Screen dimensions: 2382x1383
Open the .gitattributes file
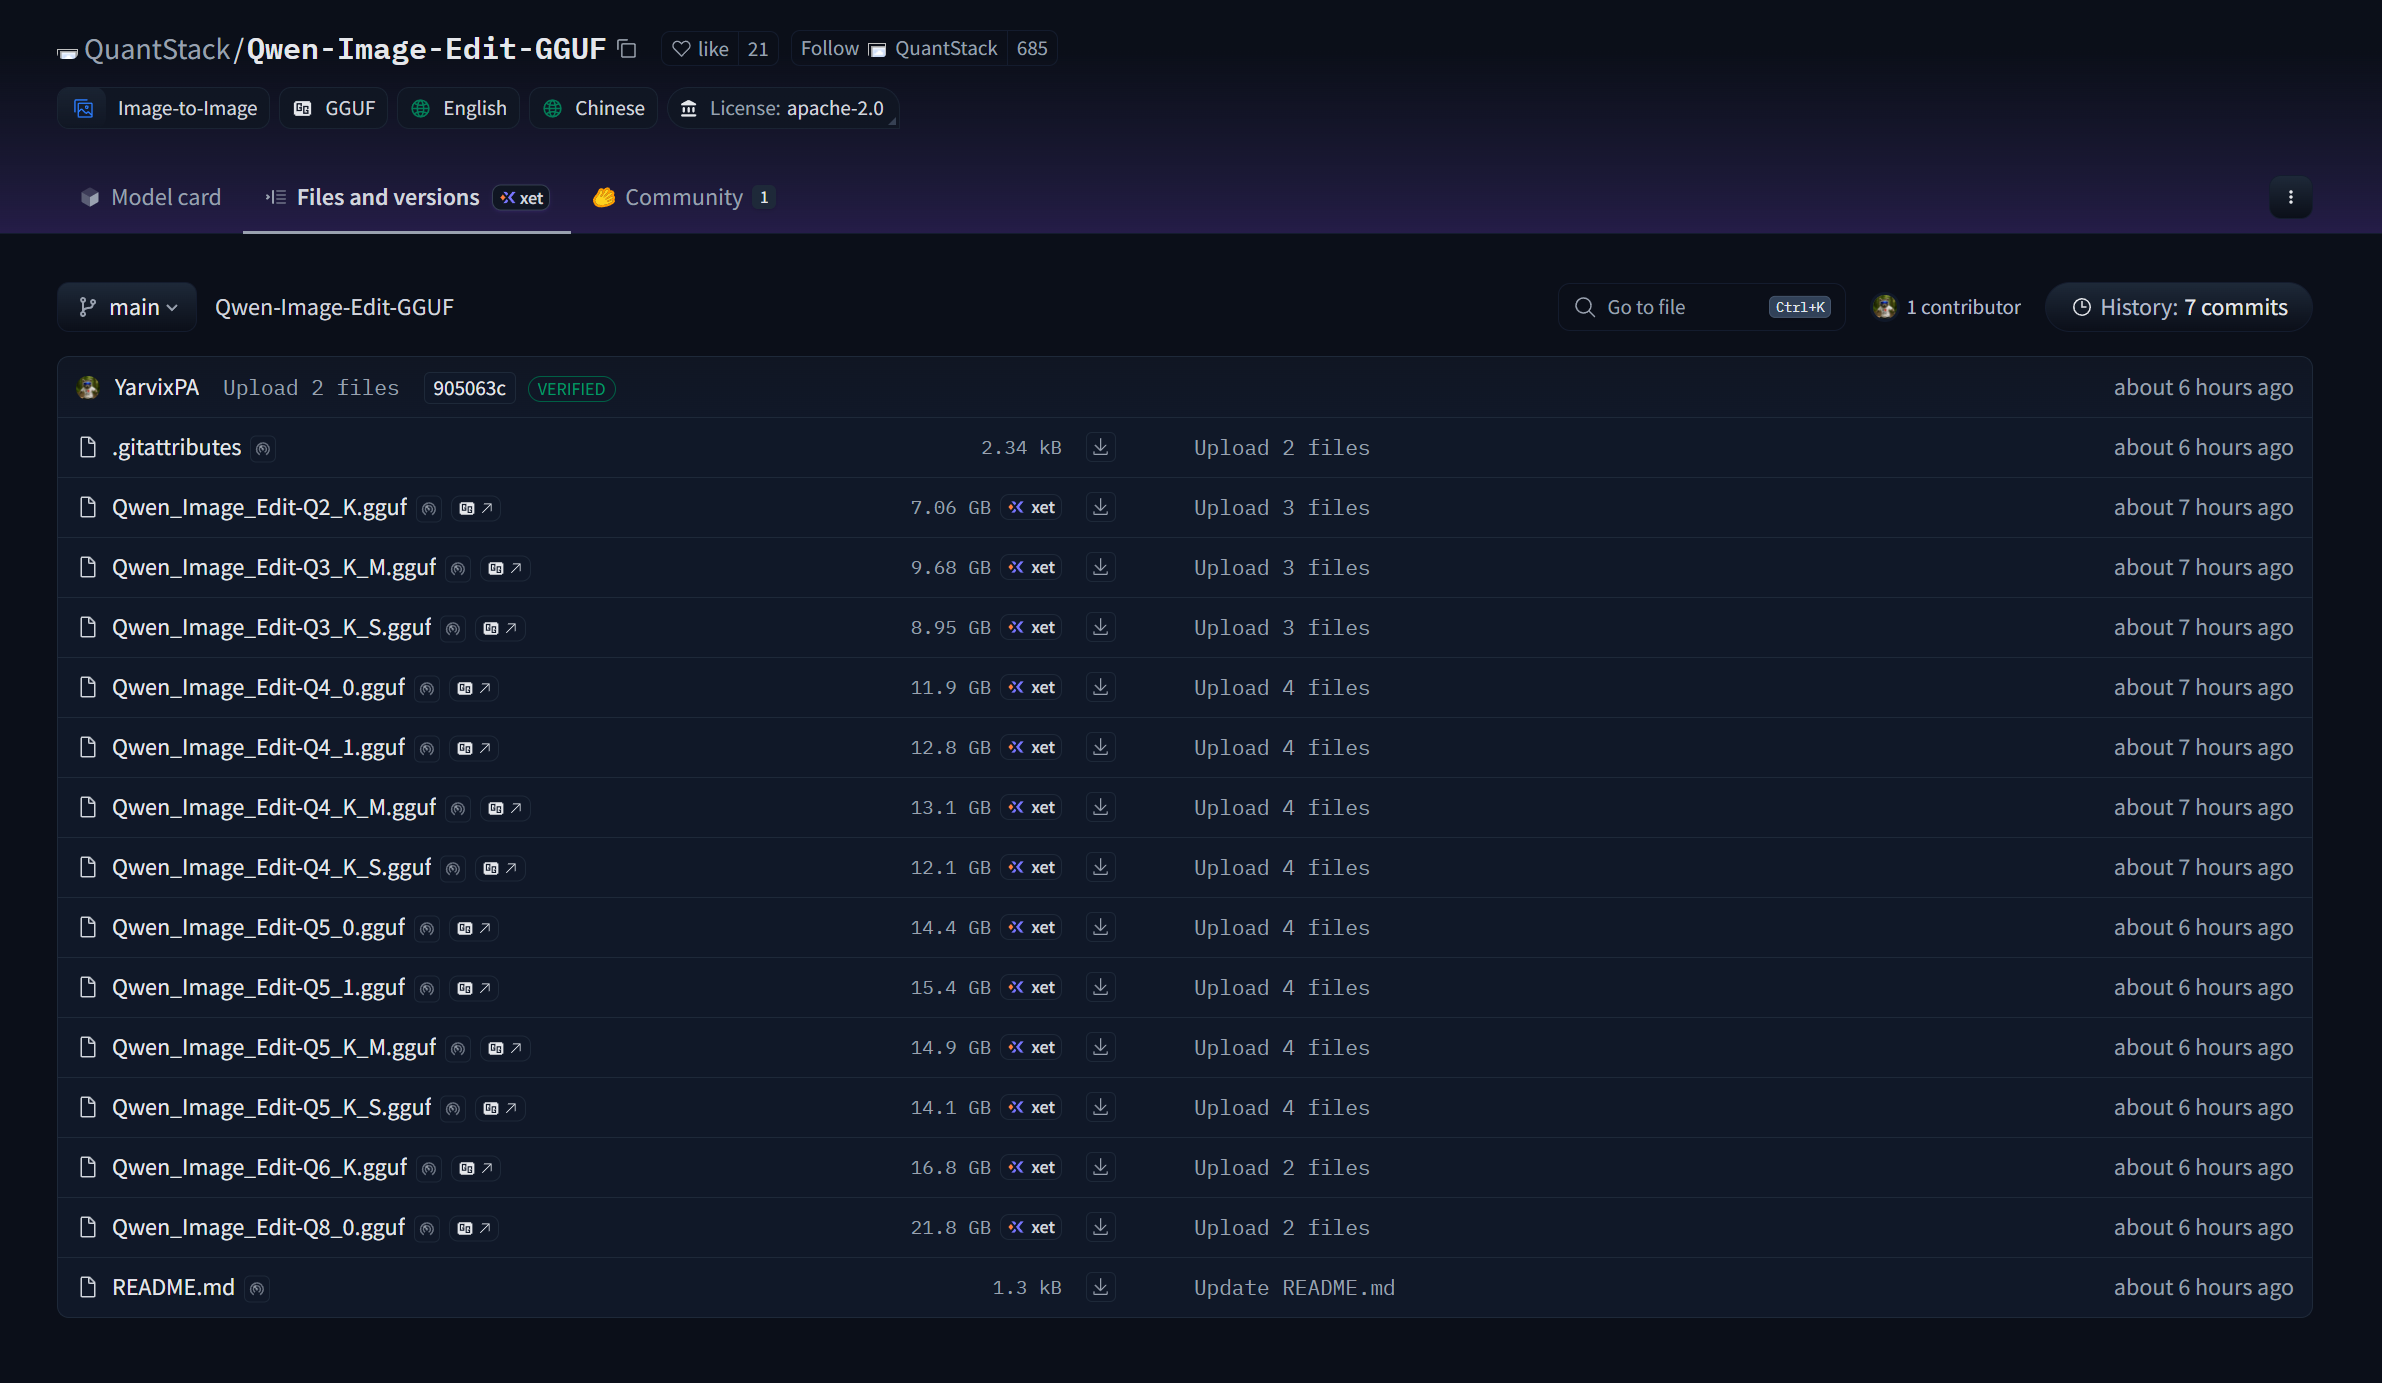(177, 447)
